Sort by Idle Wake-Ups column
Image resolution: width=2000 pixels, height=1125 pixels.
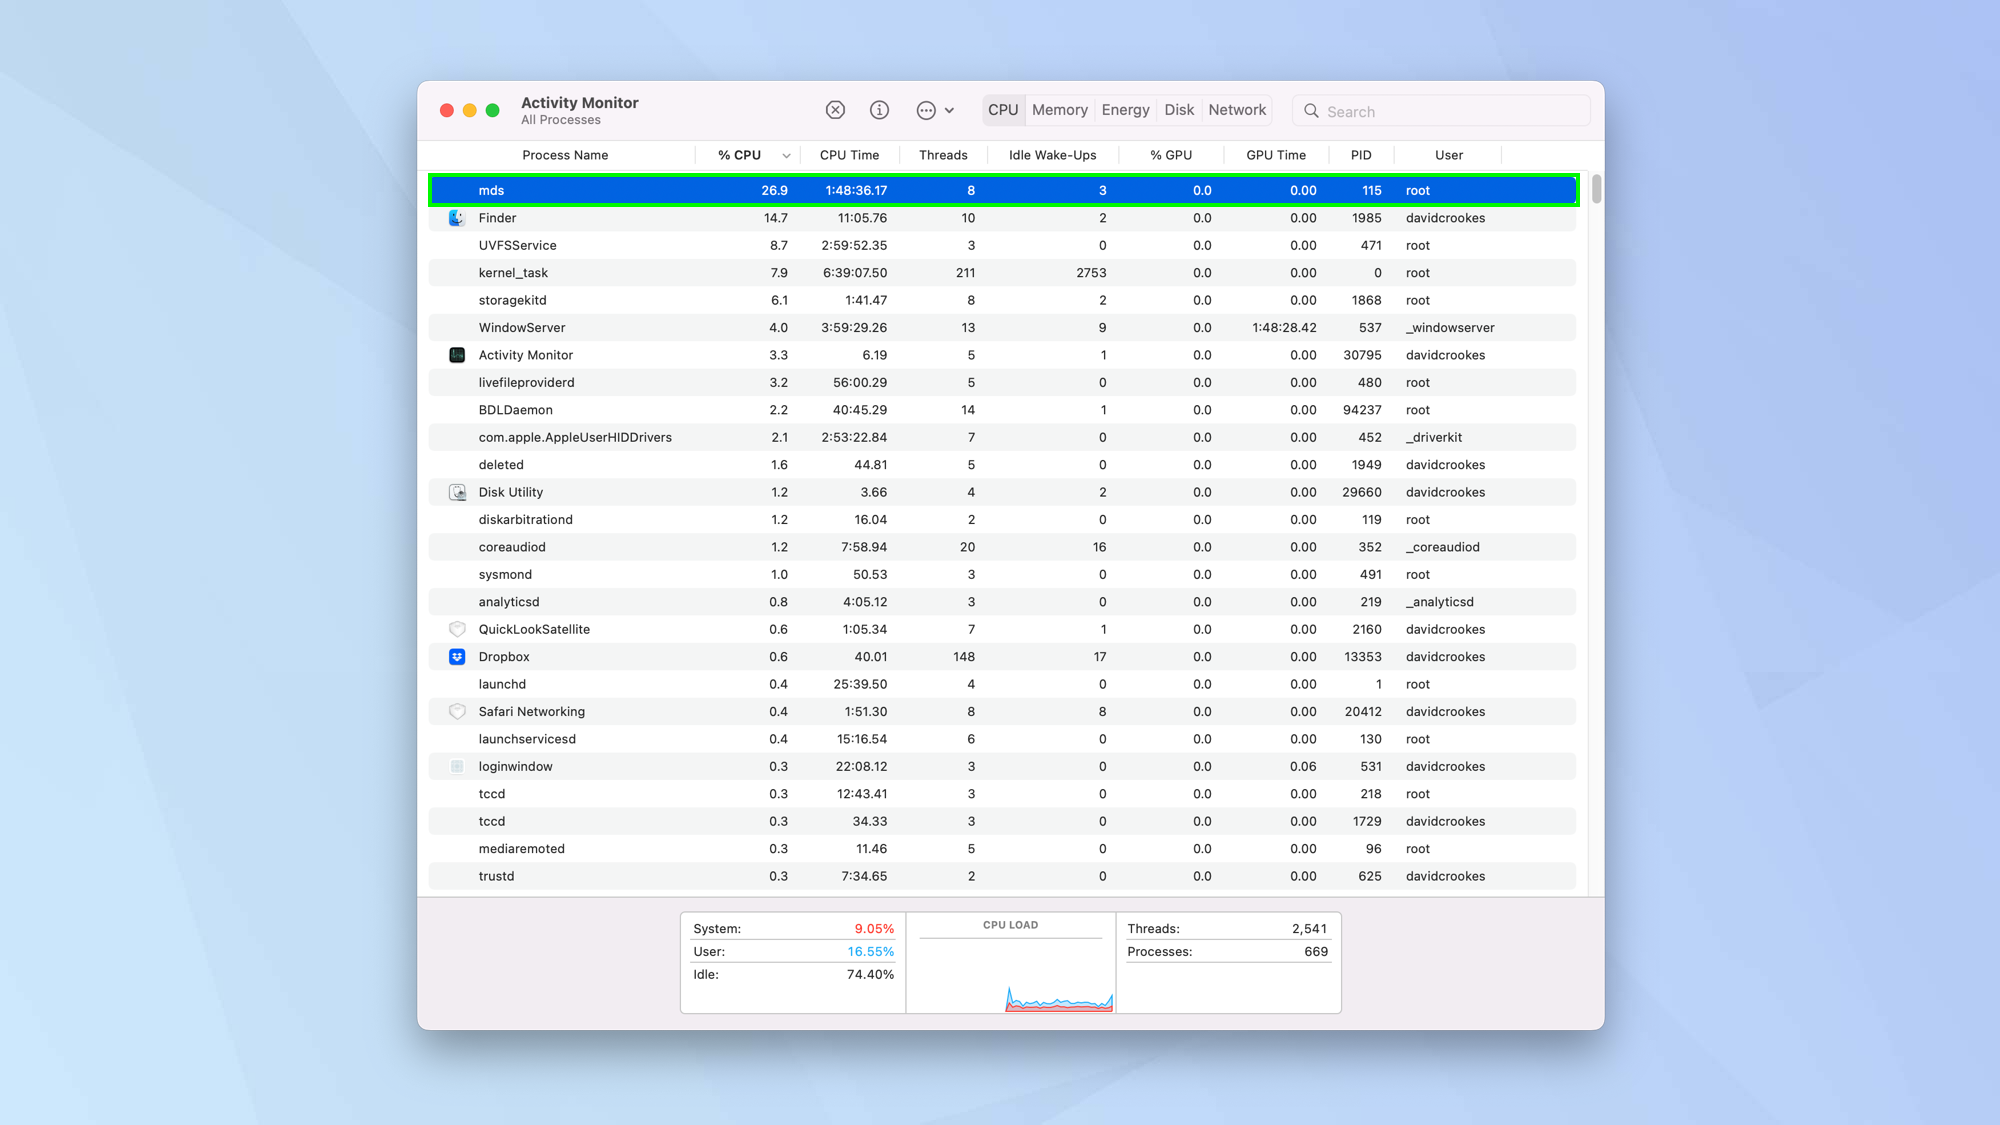pos(1052,155)
